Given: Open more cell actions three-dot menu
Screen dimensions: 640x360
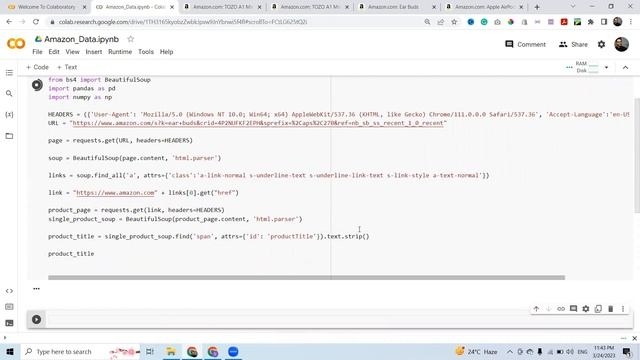Looking at the screenshot, I should (623, 309).
